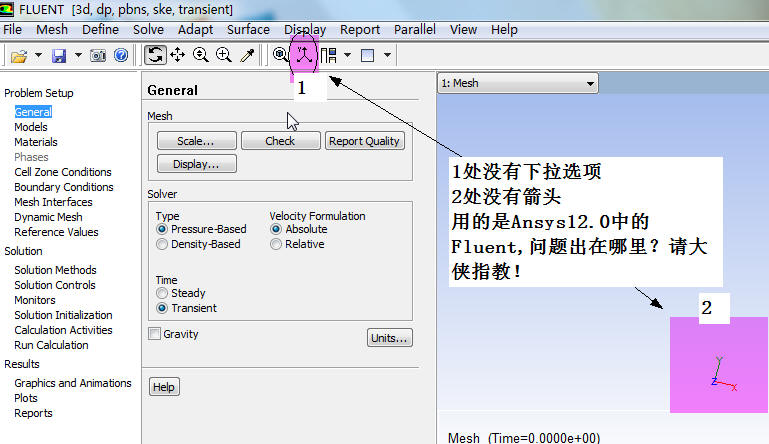Image resolution: width=769 pixels, height=444 pixels.
Task: Open Boundary Conditions task page
Action: pos(64,187)
